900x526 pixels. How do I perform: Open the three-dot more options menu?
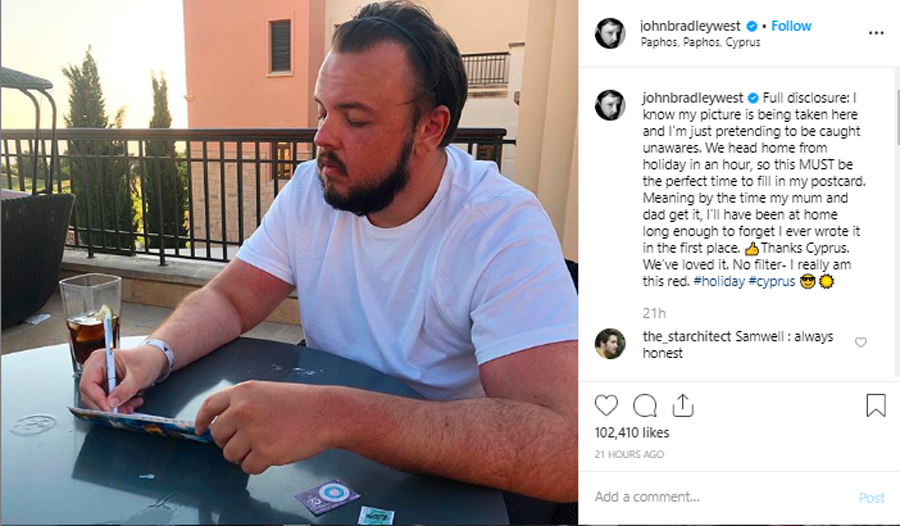[x=876, y=33]
